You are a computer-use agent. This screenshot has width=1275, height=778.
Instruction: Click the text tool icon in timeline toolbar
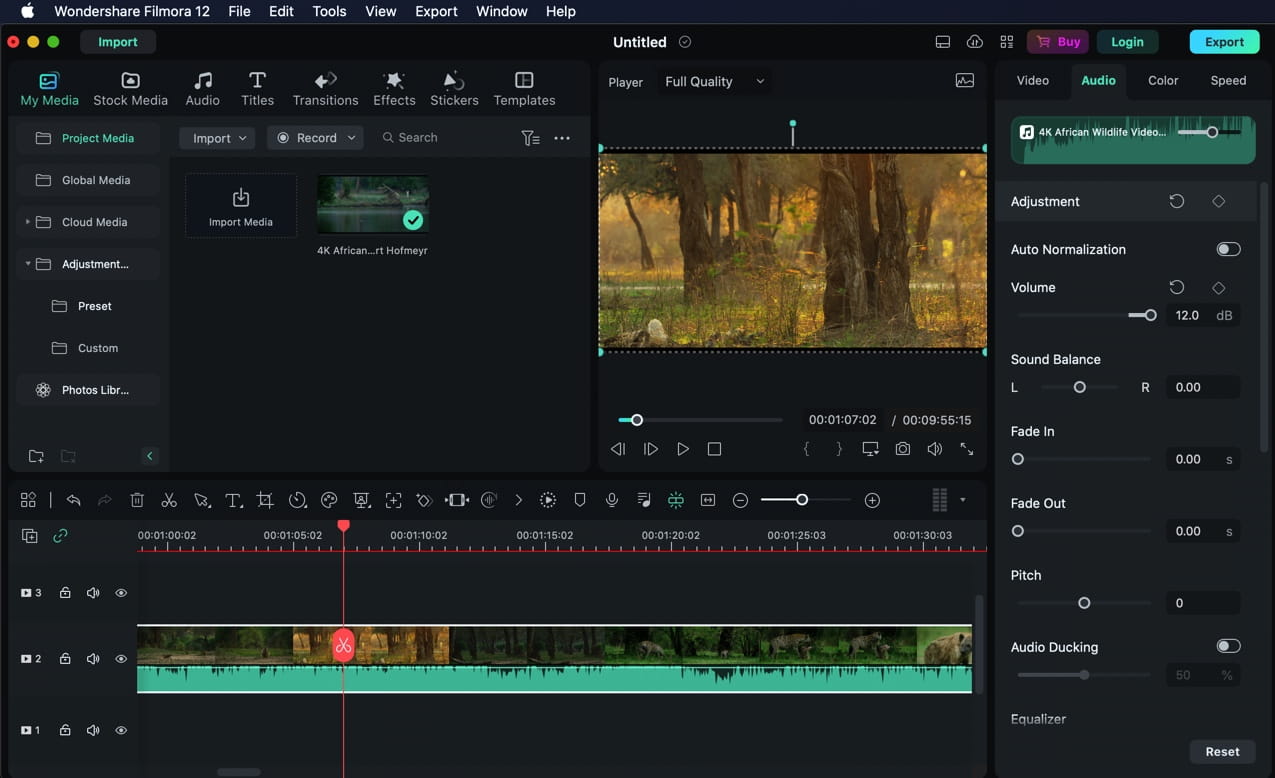point(233,500)
